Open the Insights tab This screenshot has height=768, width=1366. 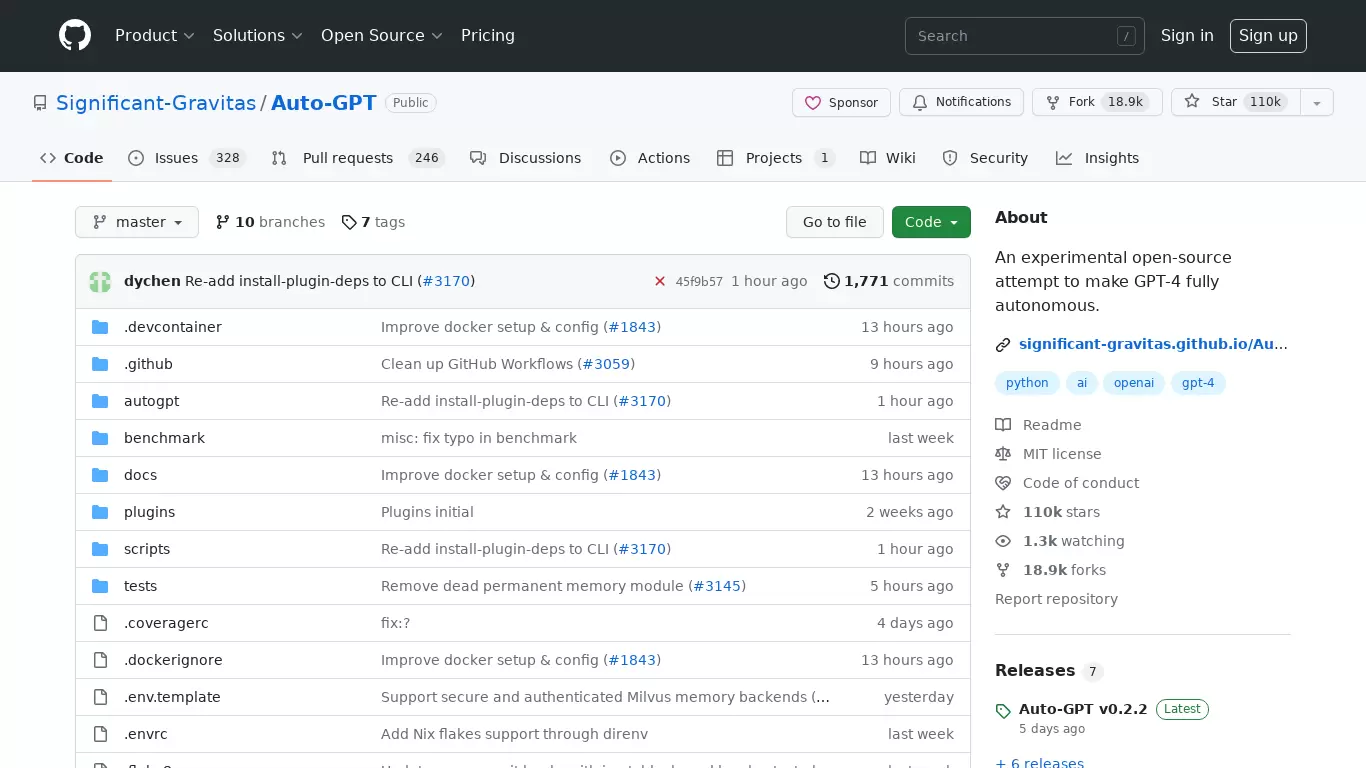tap(1098, 158)
